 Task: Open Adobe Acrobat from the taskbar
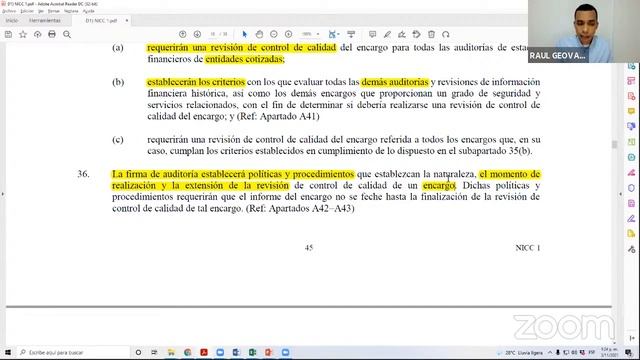204,352
